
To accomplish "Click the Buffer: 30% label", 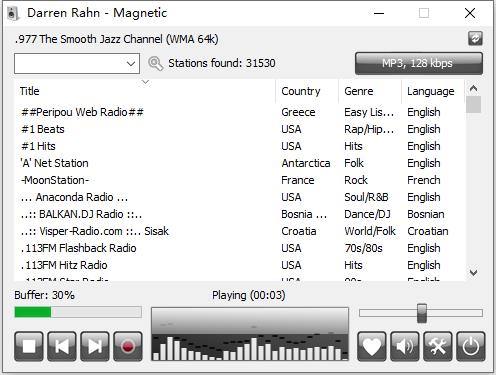I will click(x=44, y=295).
